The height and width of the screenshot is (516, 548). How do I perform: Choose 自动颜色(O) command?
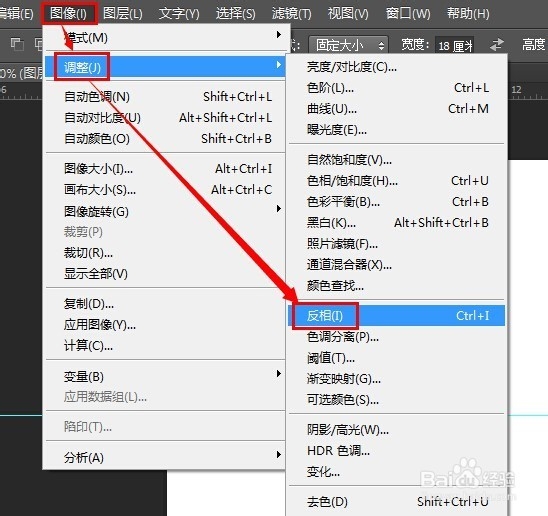point(166,138)
